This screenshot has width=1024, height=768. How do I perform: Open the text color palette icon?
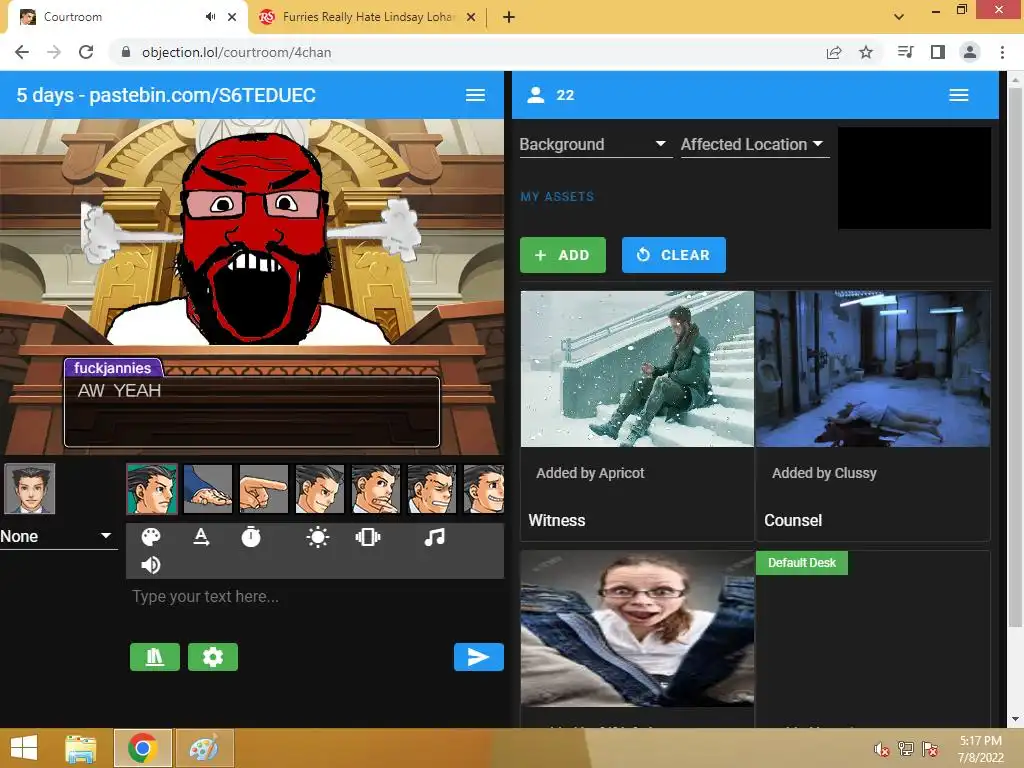[151, 537]
